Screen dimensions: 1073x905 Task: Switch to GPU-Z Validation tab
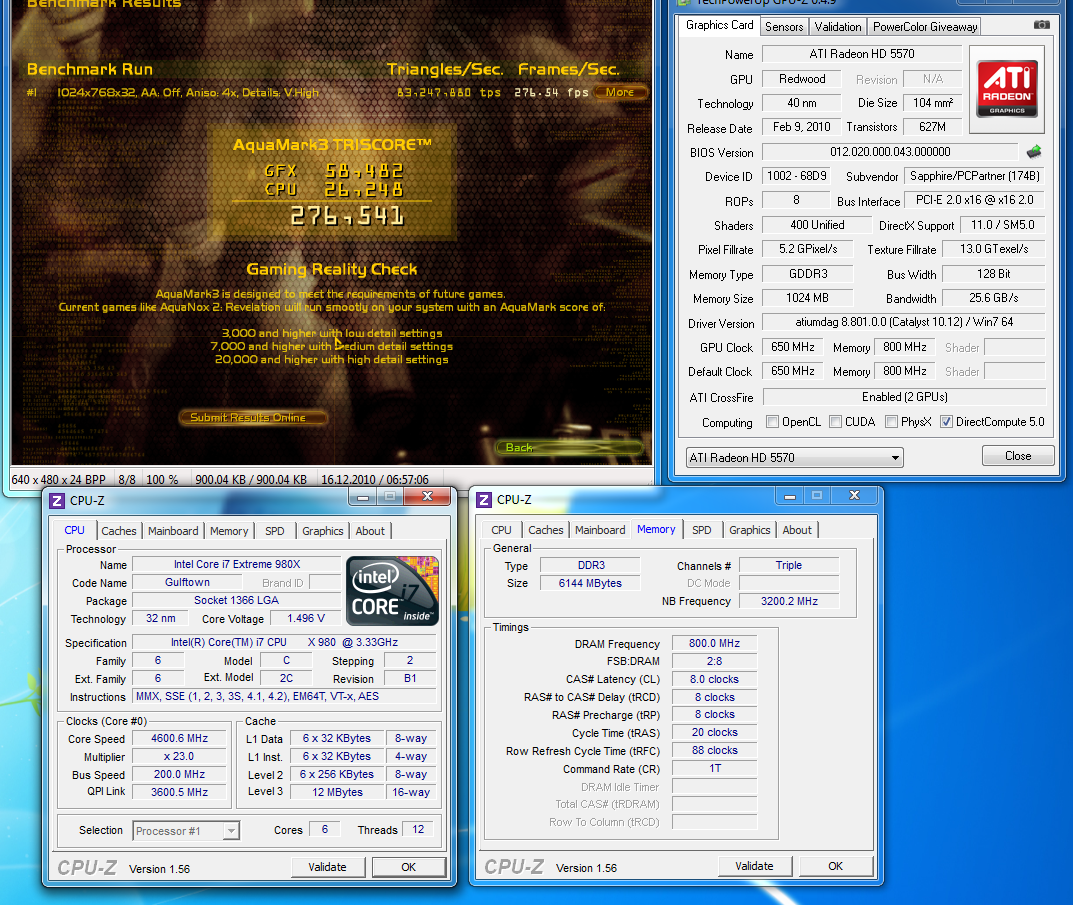[838, 27]
